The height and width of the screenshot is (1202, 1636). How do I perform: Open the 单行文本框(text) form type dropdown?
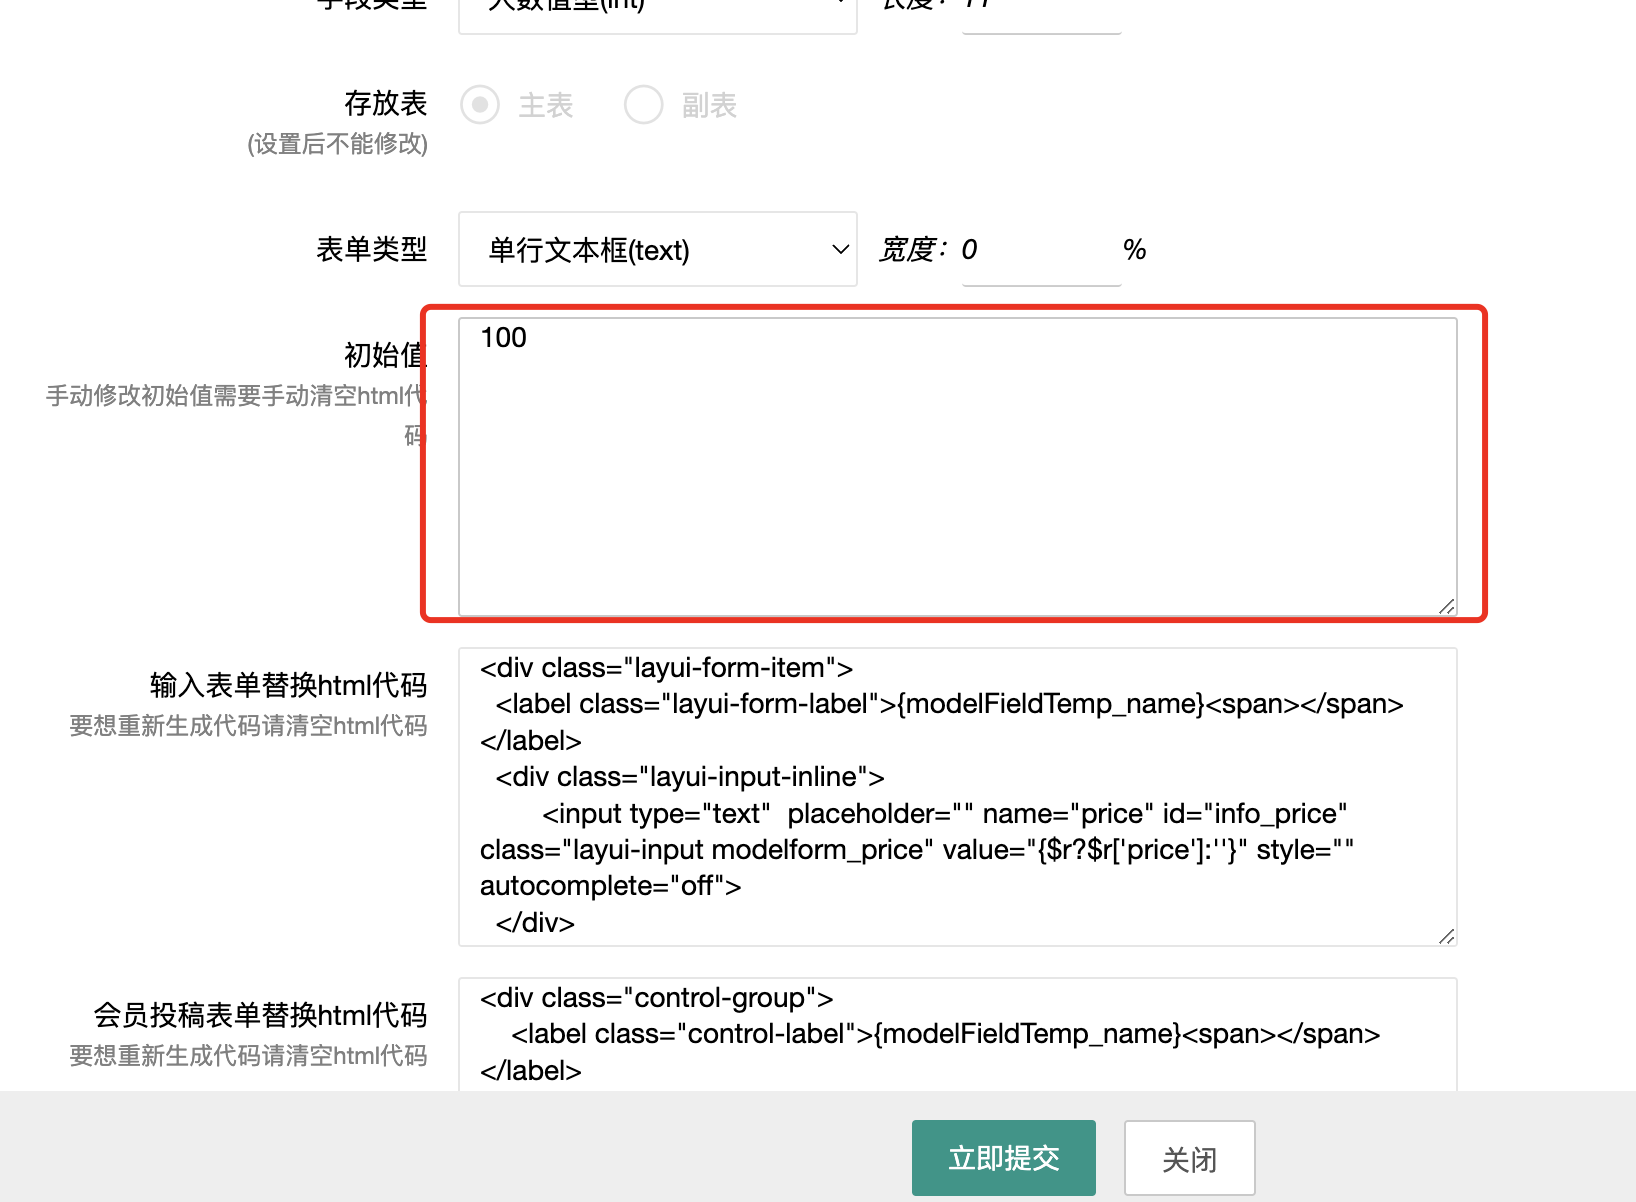pos(657,249)
